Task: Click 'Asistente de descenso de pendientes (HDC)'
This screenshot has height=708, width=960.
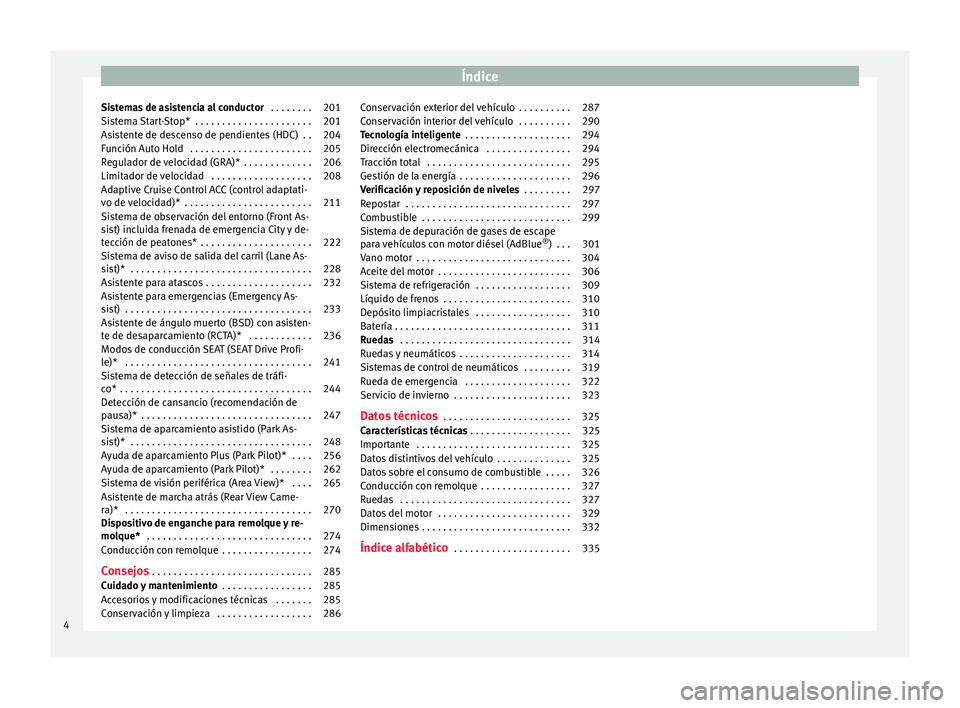Action: pyautogui.click(x=200, y=135)
